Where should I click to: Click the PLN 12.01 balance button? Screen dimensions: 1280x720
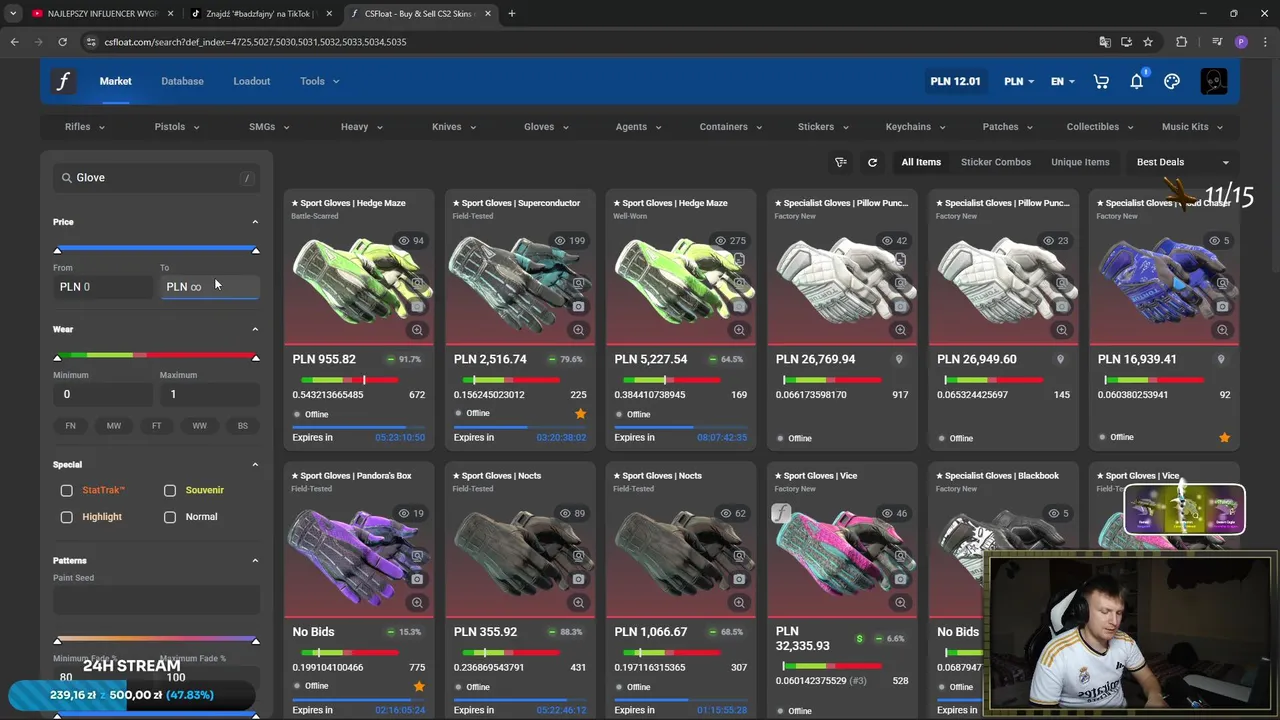point(955,81)
